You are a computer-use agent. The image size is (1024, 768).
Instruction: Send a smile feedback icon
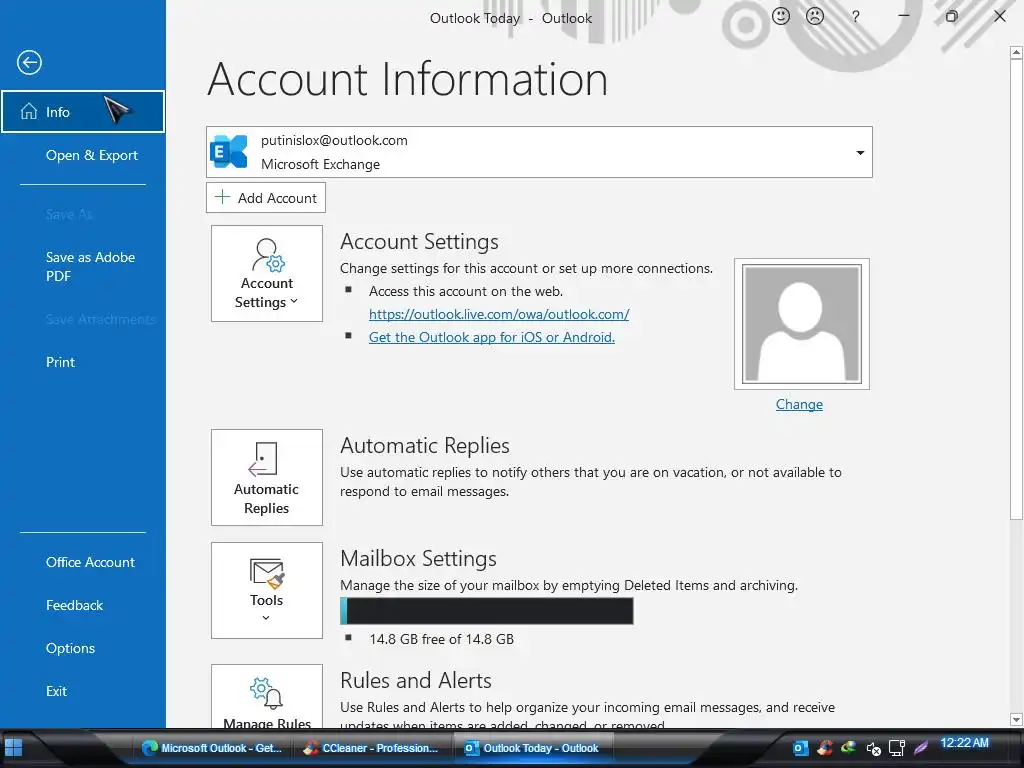780,16
